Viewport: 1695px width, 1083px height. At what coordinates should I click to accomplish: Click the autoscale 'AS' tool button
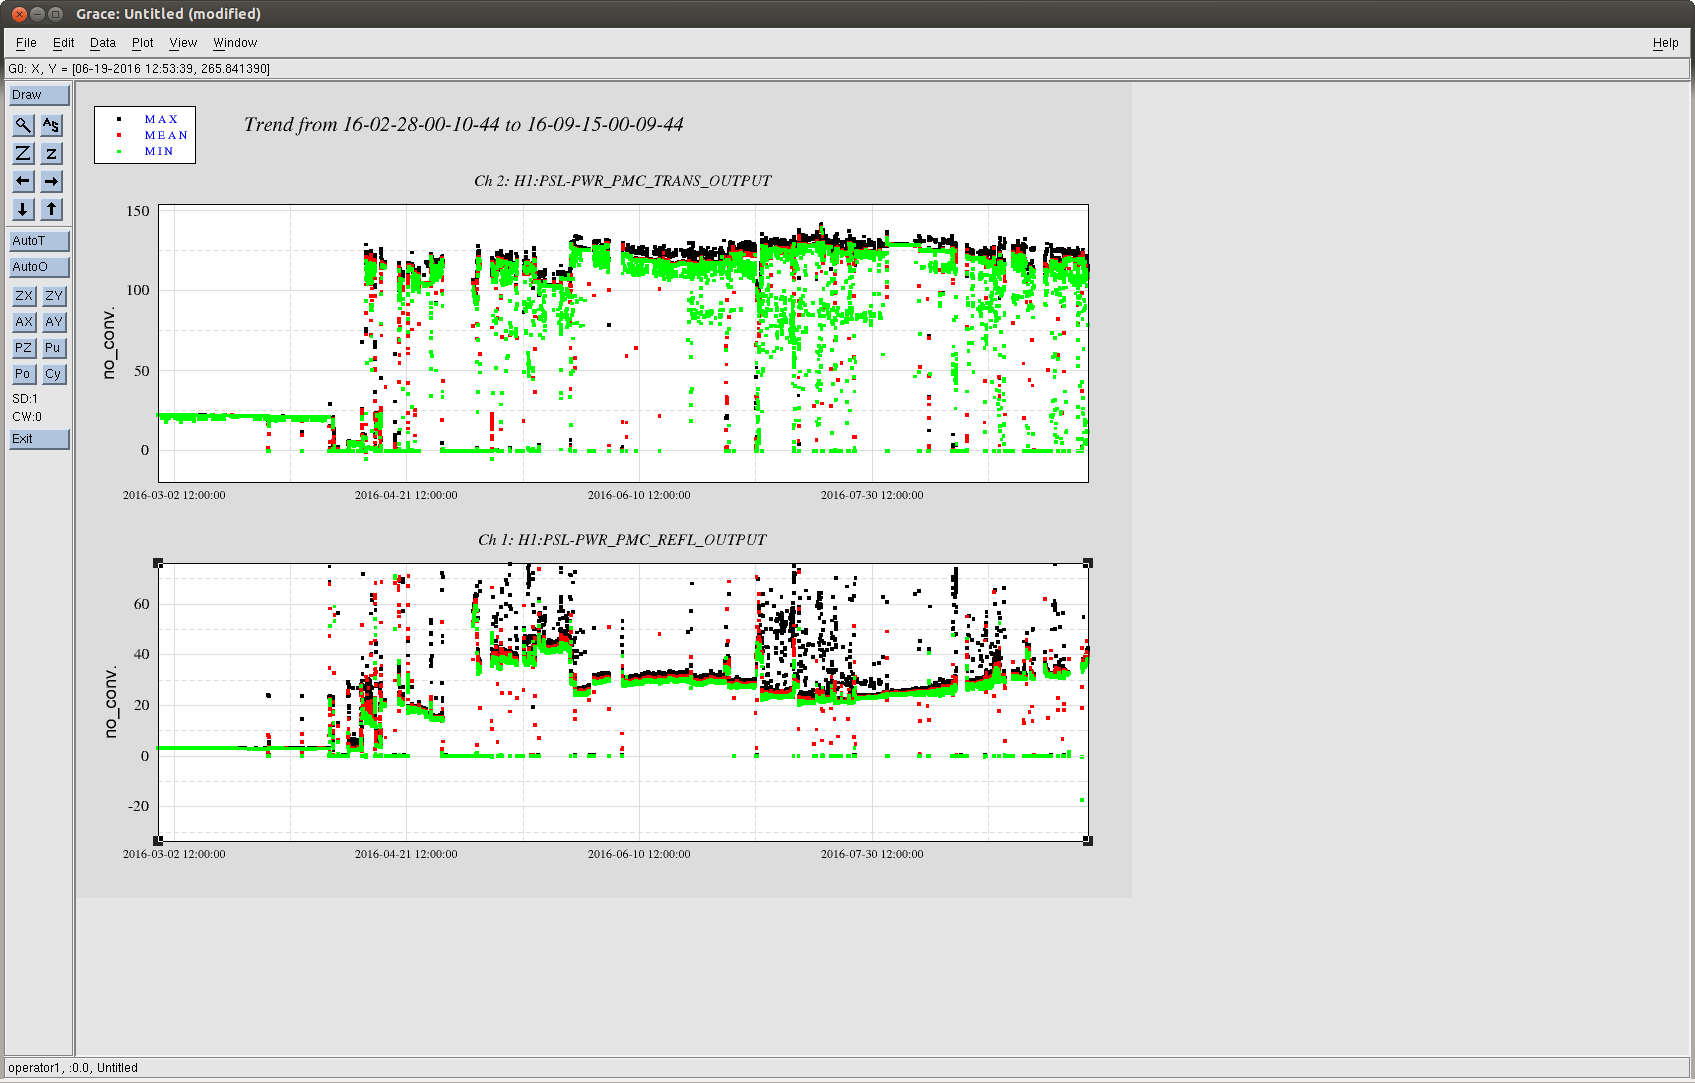coord(51,125)
